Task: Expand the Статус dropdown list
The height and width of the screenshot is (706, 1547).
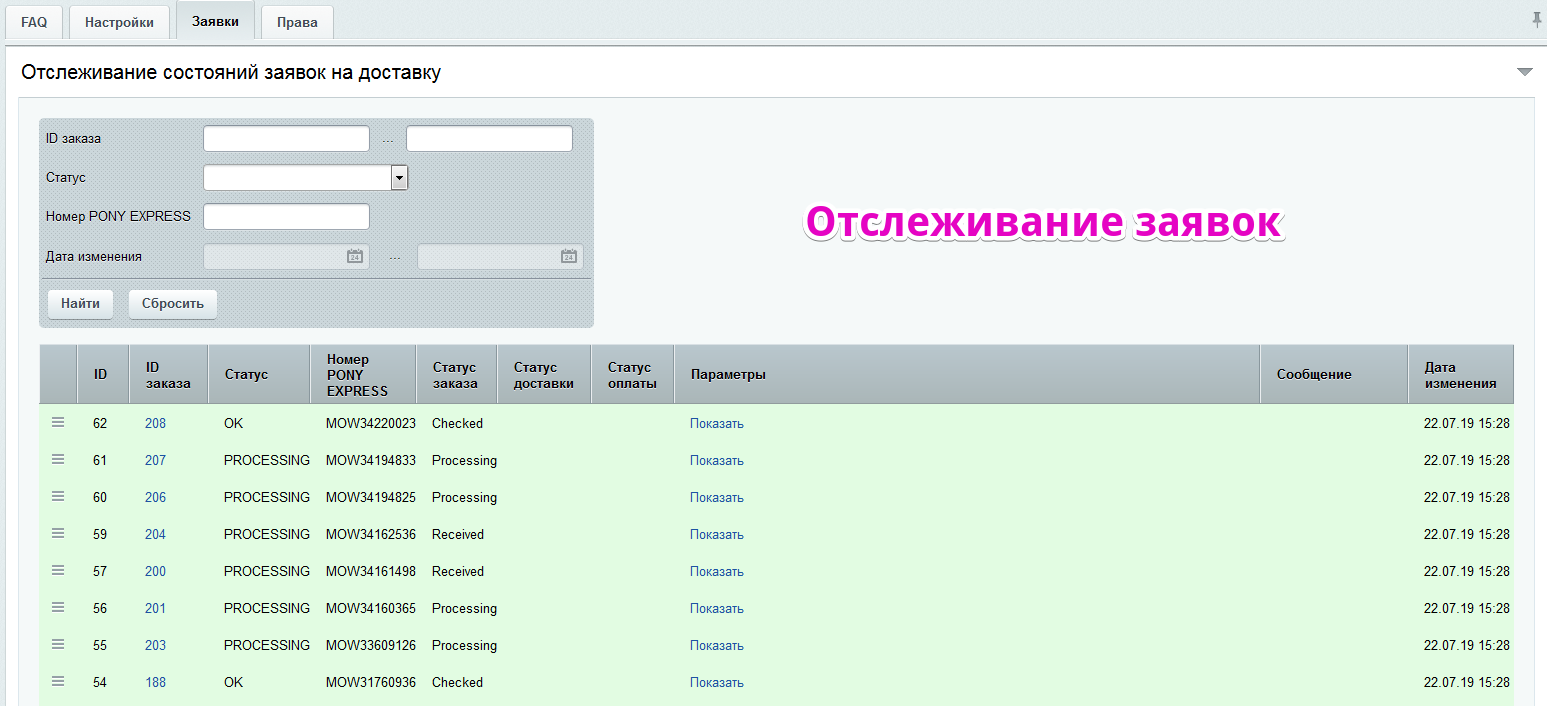Action: point(399,178)
